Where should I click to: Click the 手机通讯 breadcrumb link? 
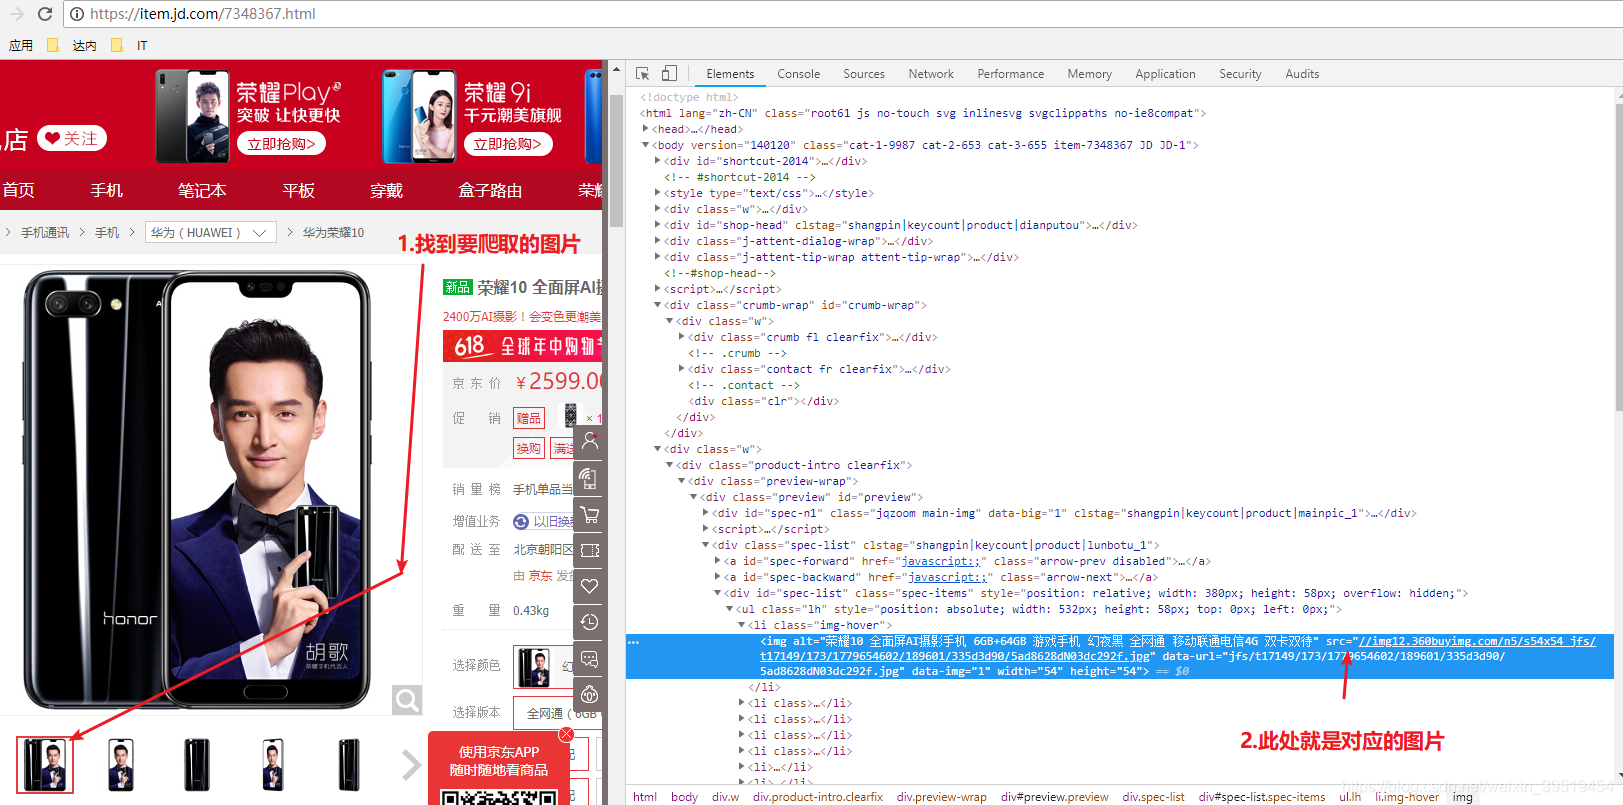45,232
